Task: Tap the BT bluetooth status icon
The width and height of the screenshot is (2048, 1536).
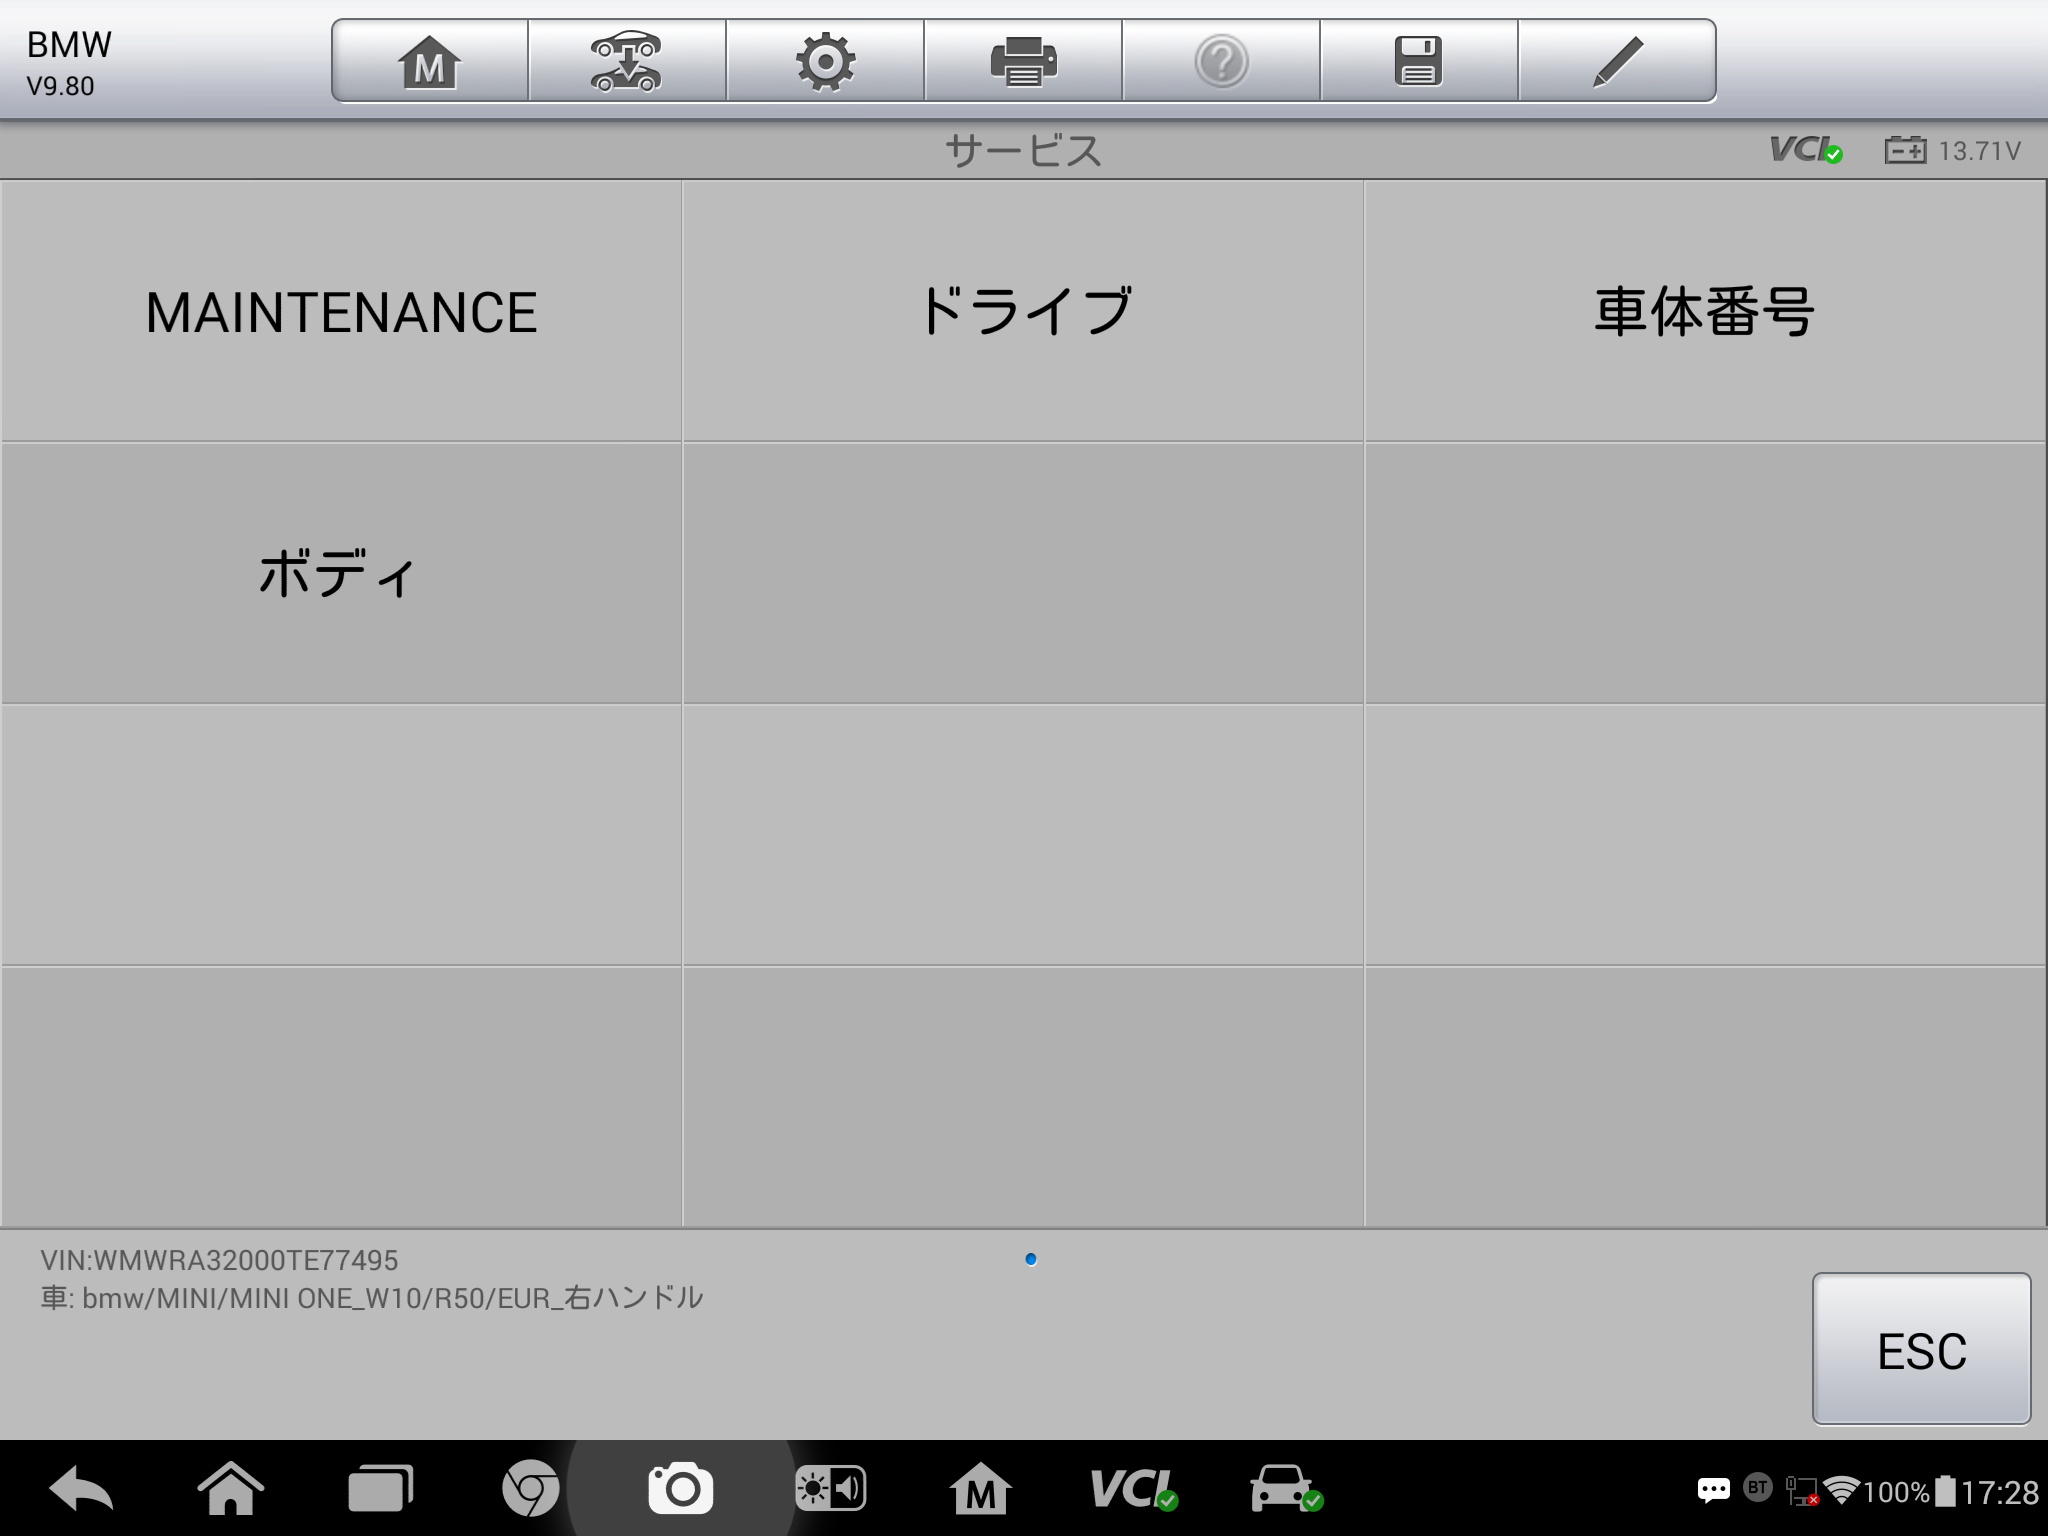Action: point(1757,1488)
